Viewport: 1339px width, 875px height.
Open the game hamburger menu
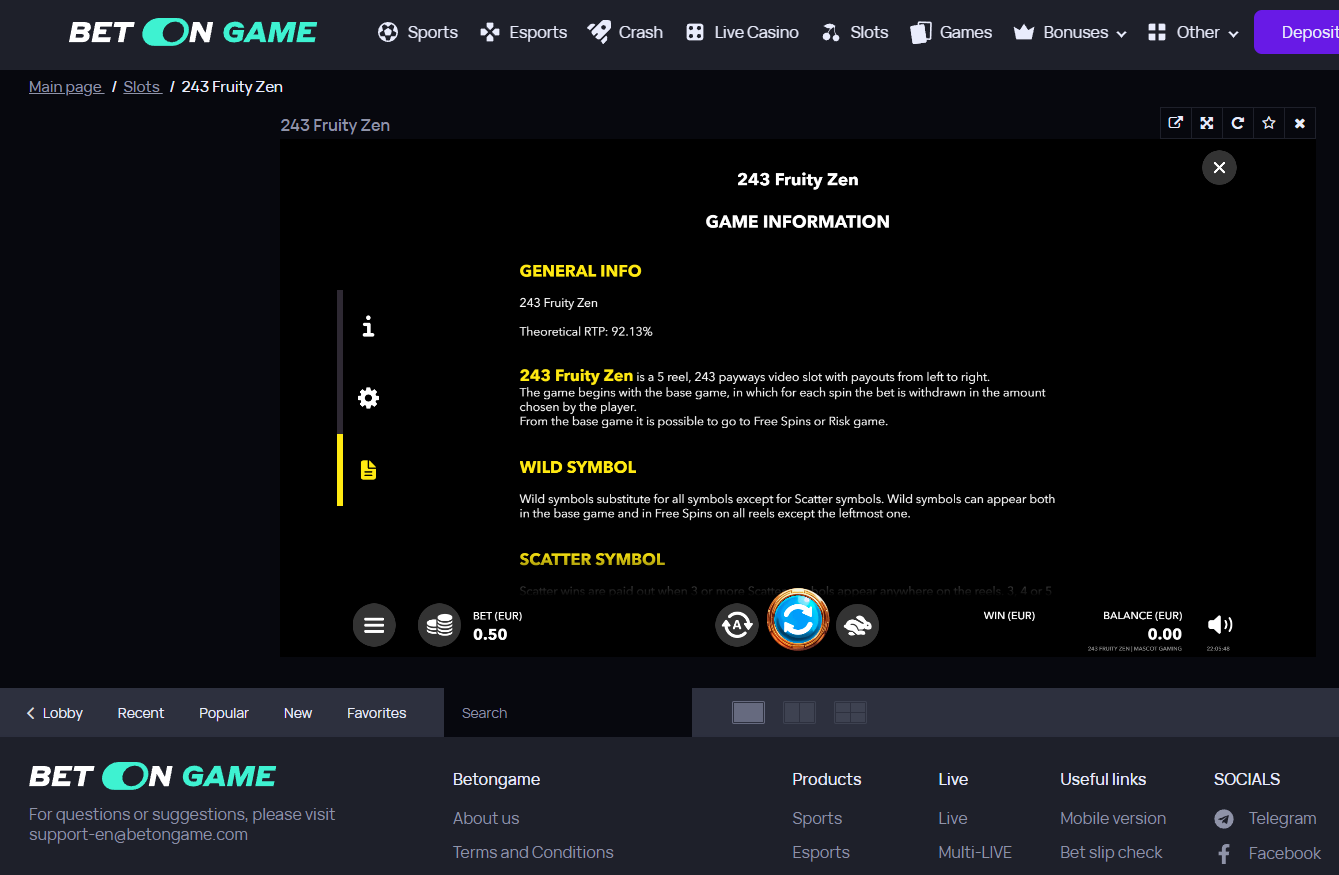click(374, 625)
